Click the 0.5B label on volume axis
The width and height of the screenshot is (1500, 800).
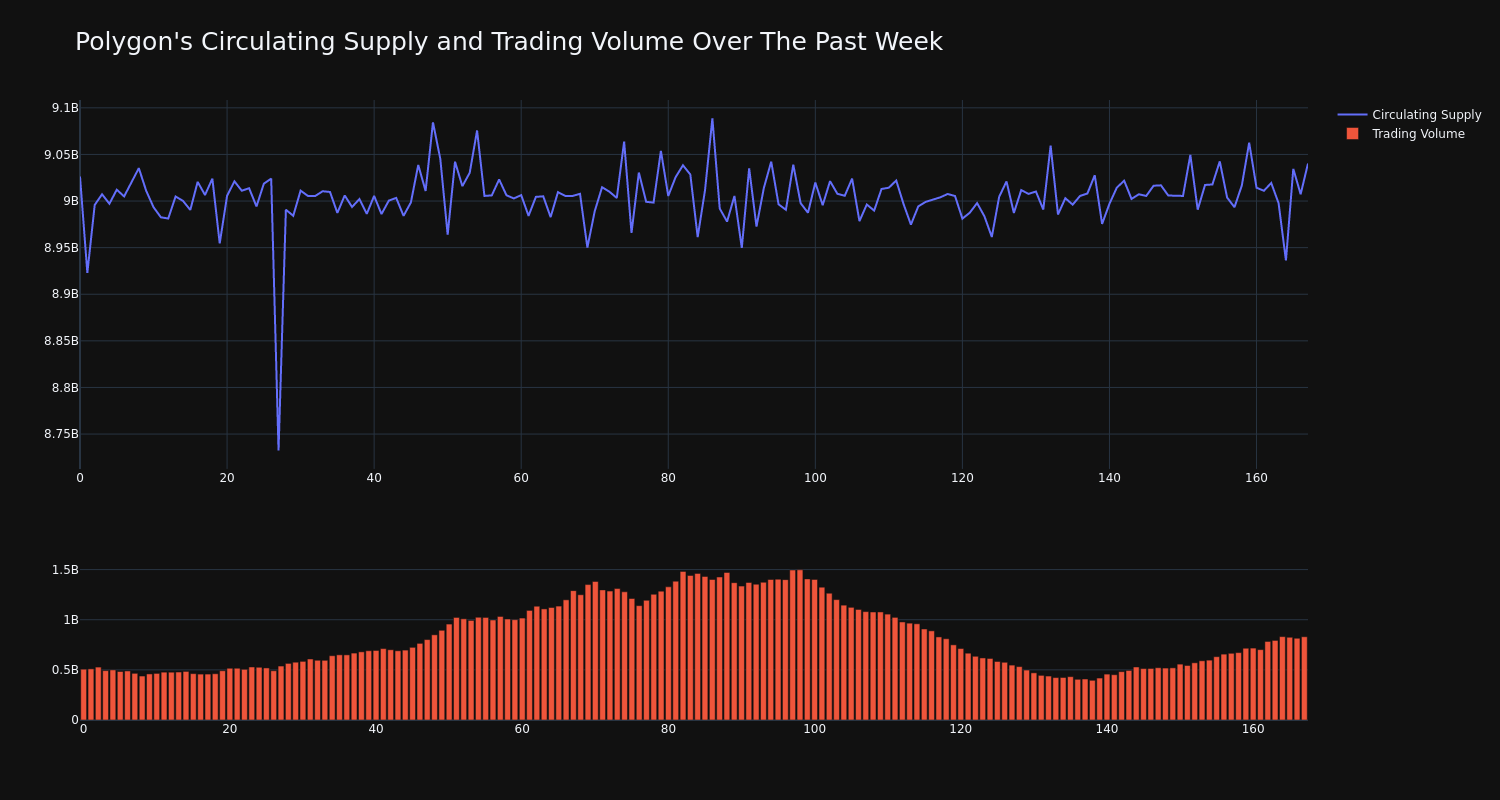click(x=65, y=670)
